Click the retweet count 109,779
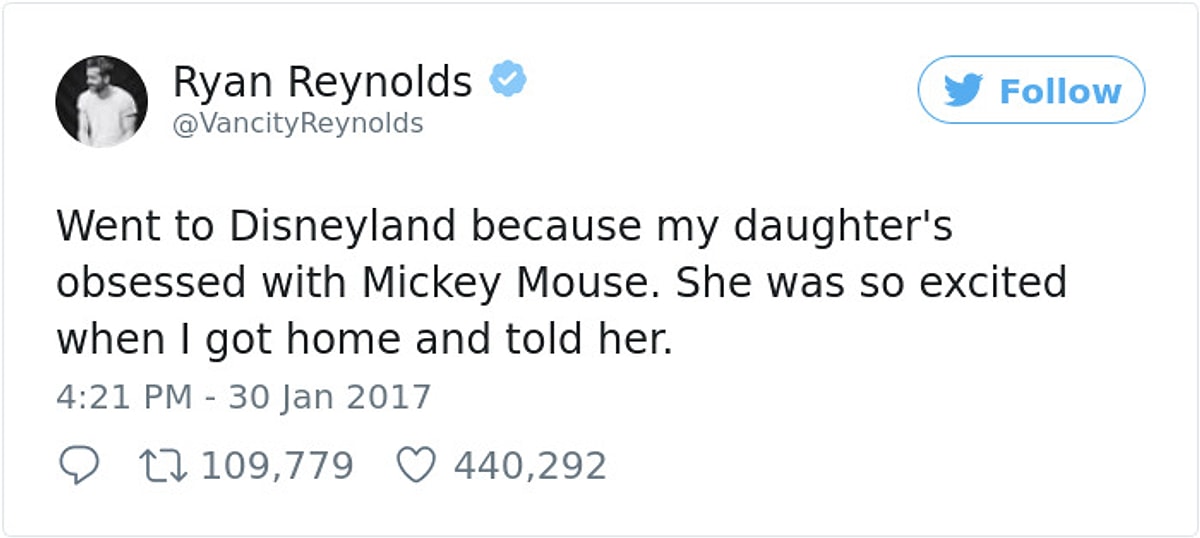 click(x=277, y=465)
